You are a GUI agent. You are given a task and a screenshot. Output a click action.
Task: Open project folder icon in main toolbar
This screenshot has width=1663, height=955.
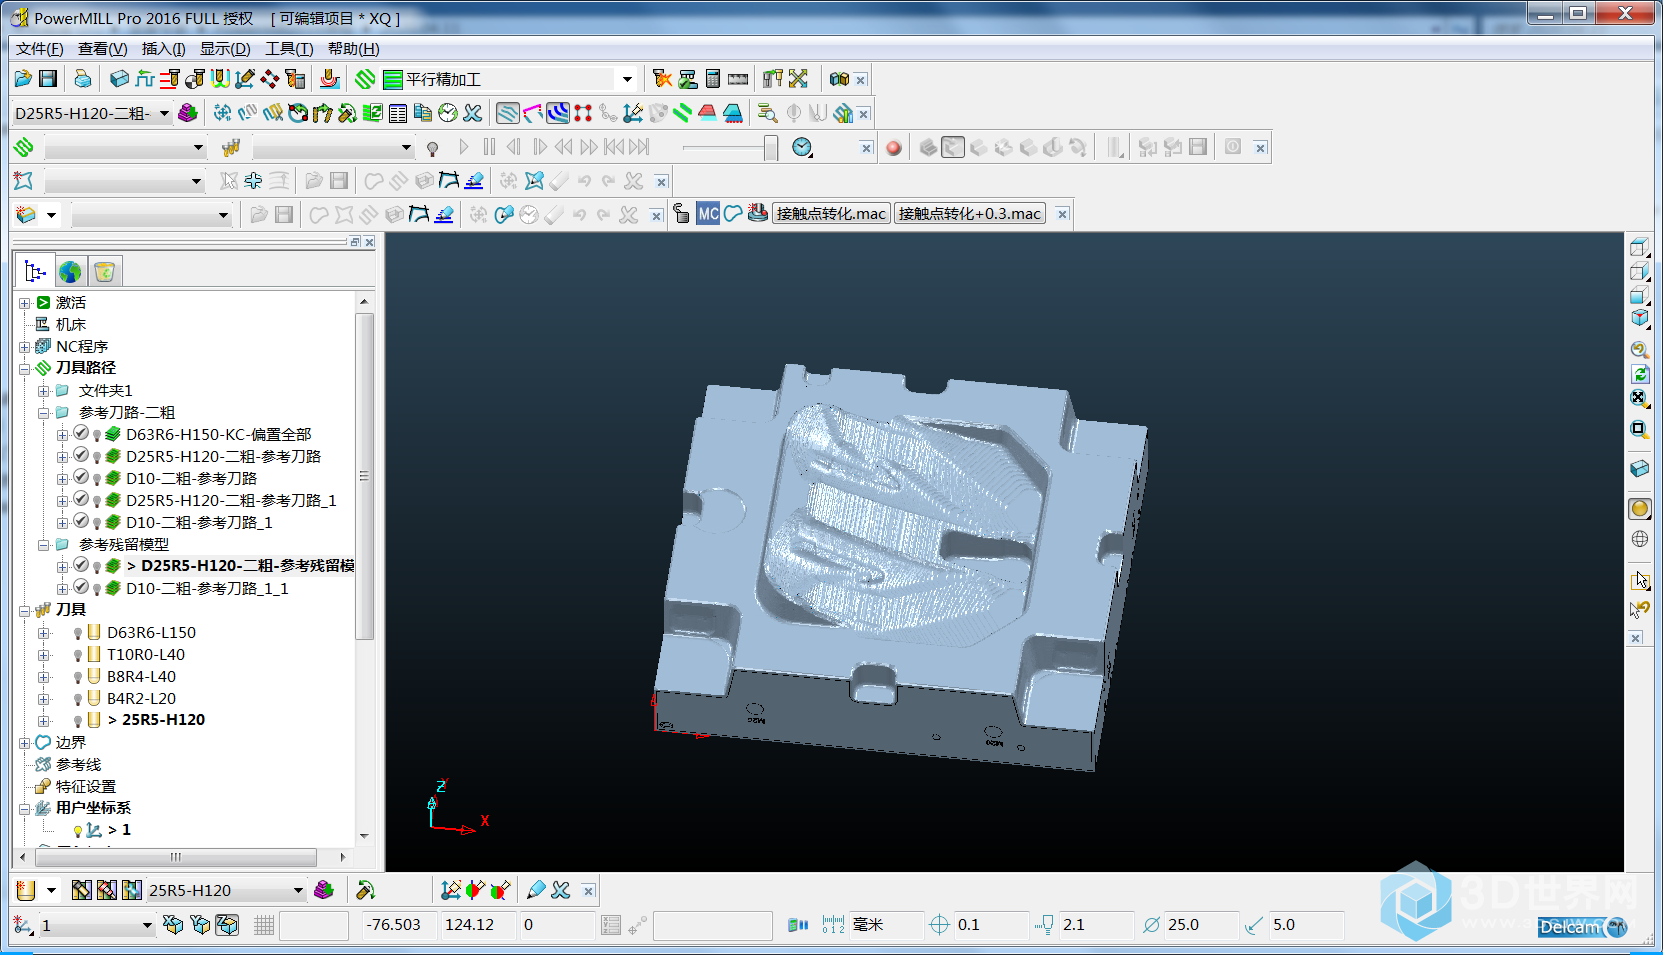[23, 79]
